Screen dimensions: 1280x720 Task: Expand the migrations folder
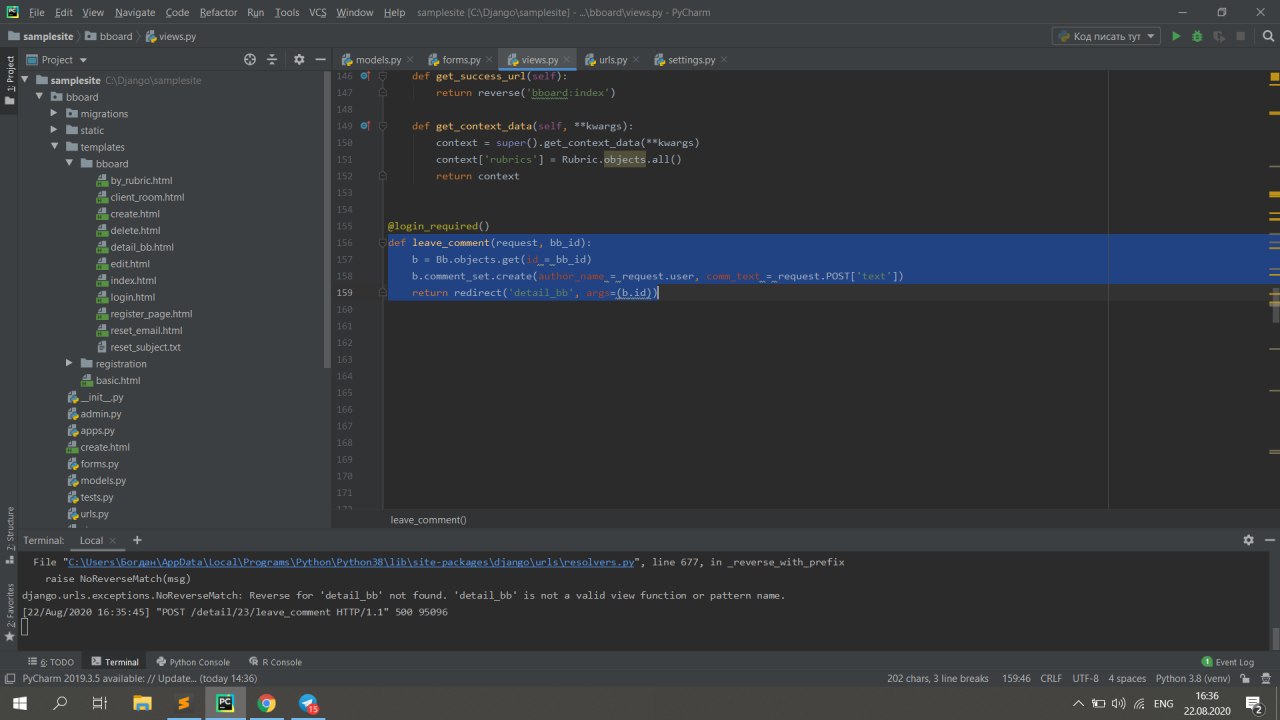pos(55,114)
